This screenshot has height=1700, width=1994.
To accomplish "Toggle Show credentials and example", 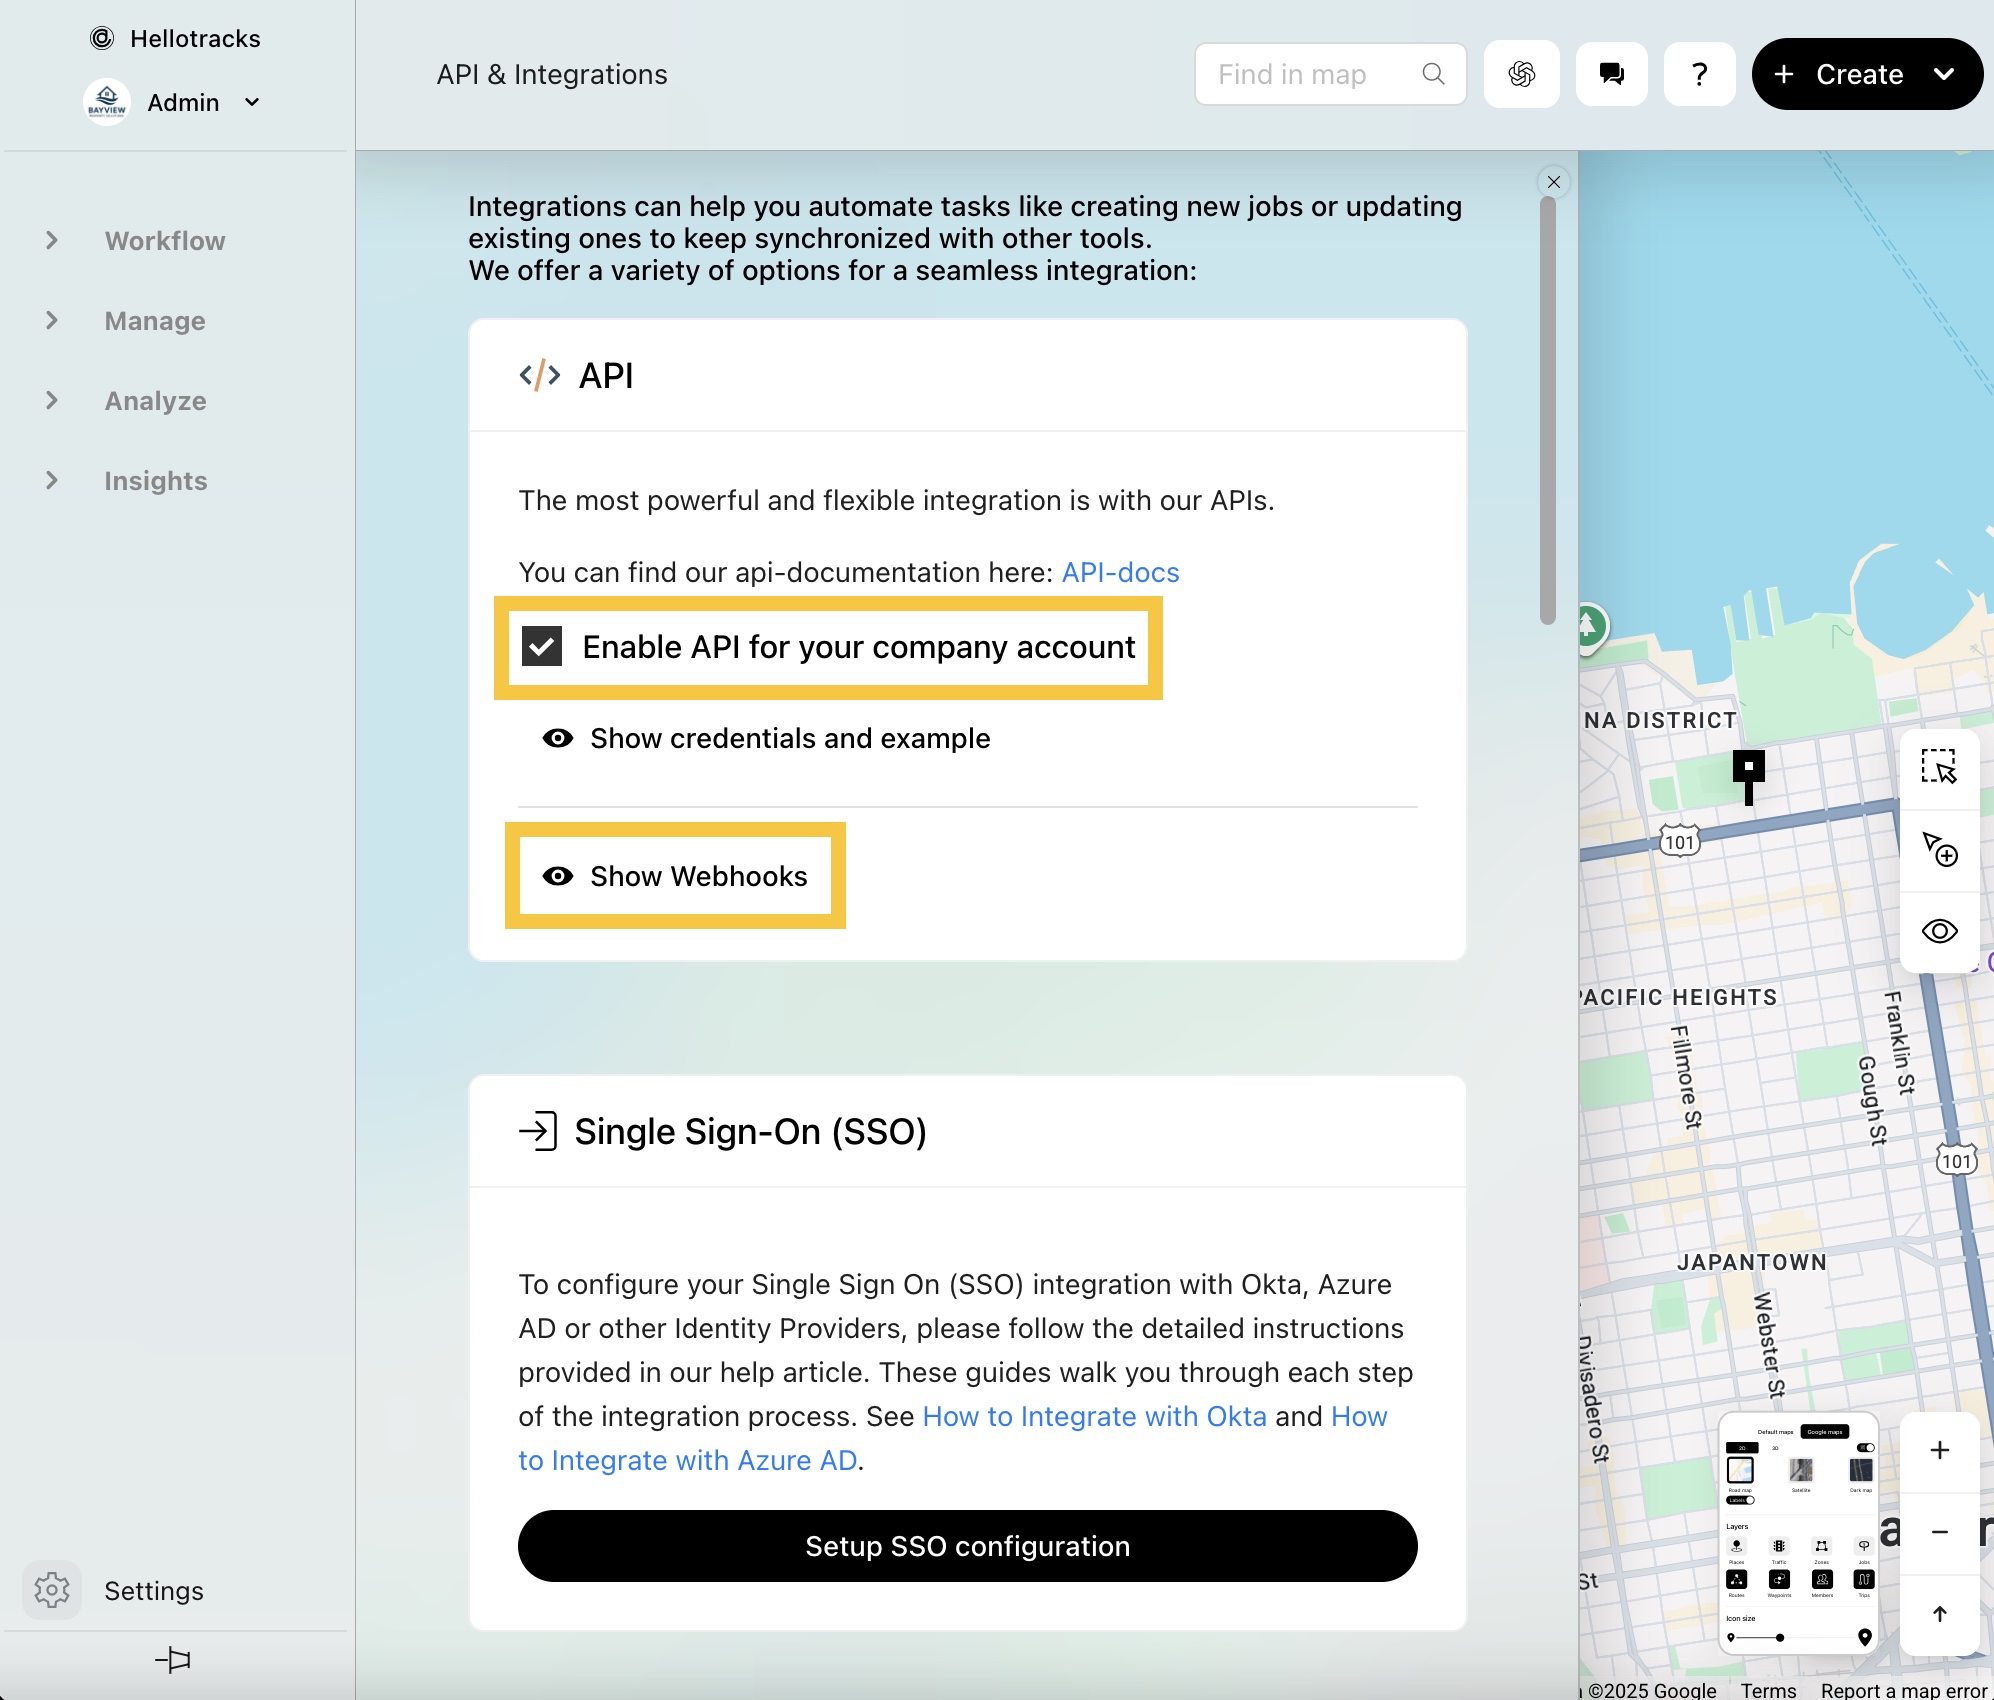I will point(766,738).
